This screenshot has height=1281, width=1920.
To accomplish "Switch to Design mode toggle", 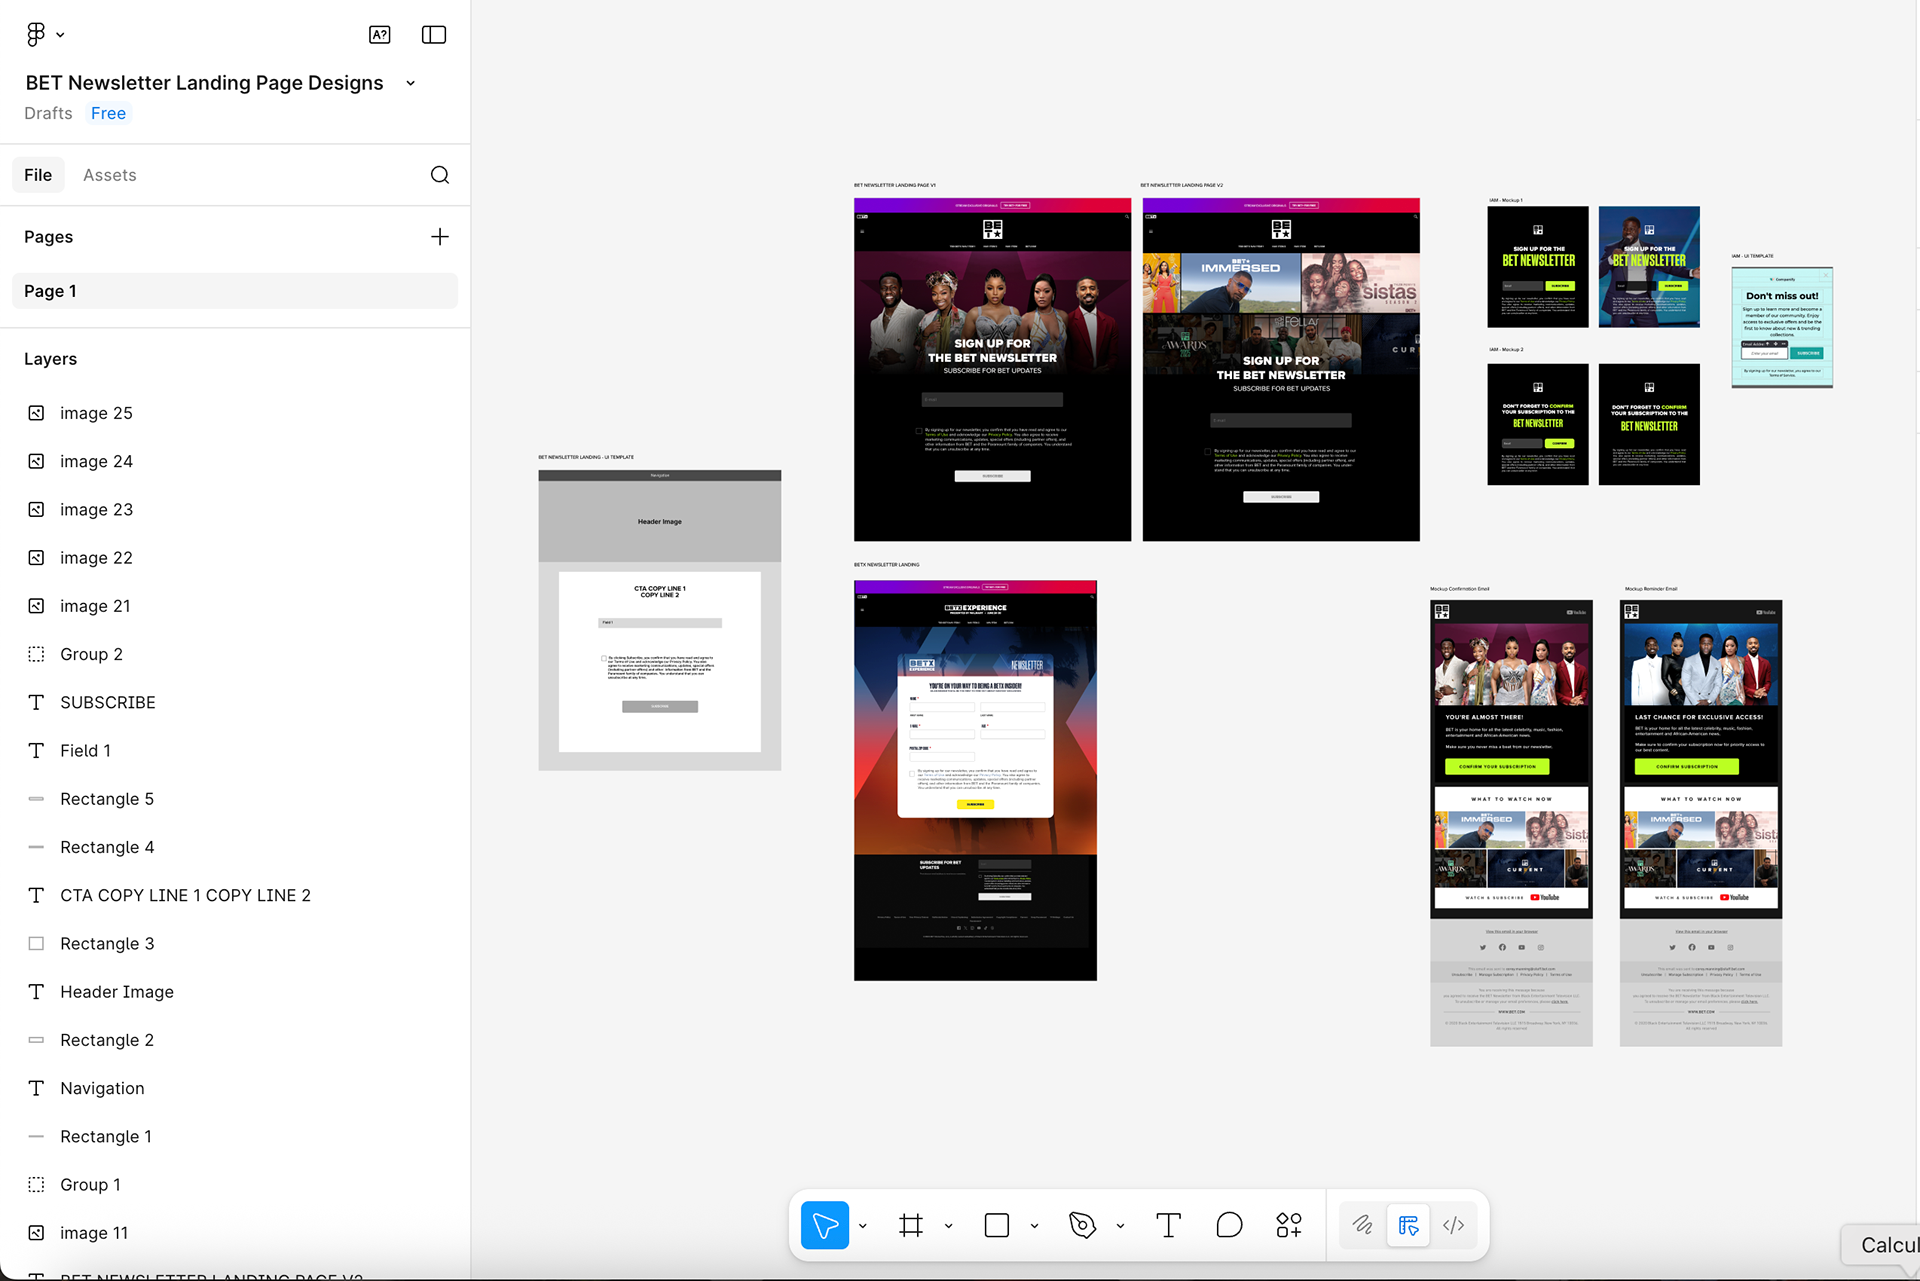I will [1408, 1225].
